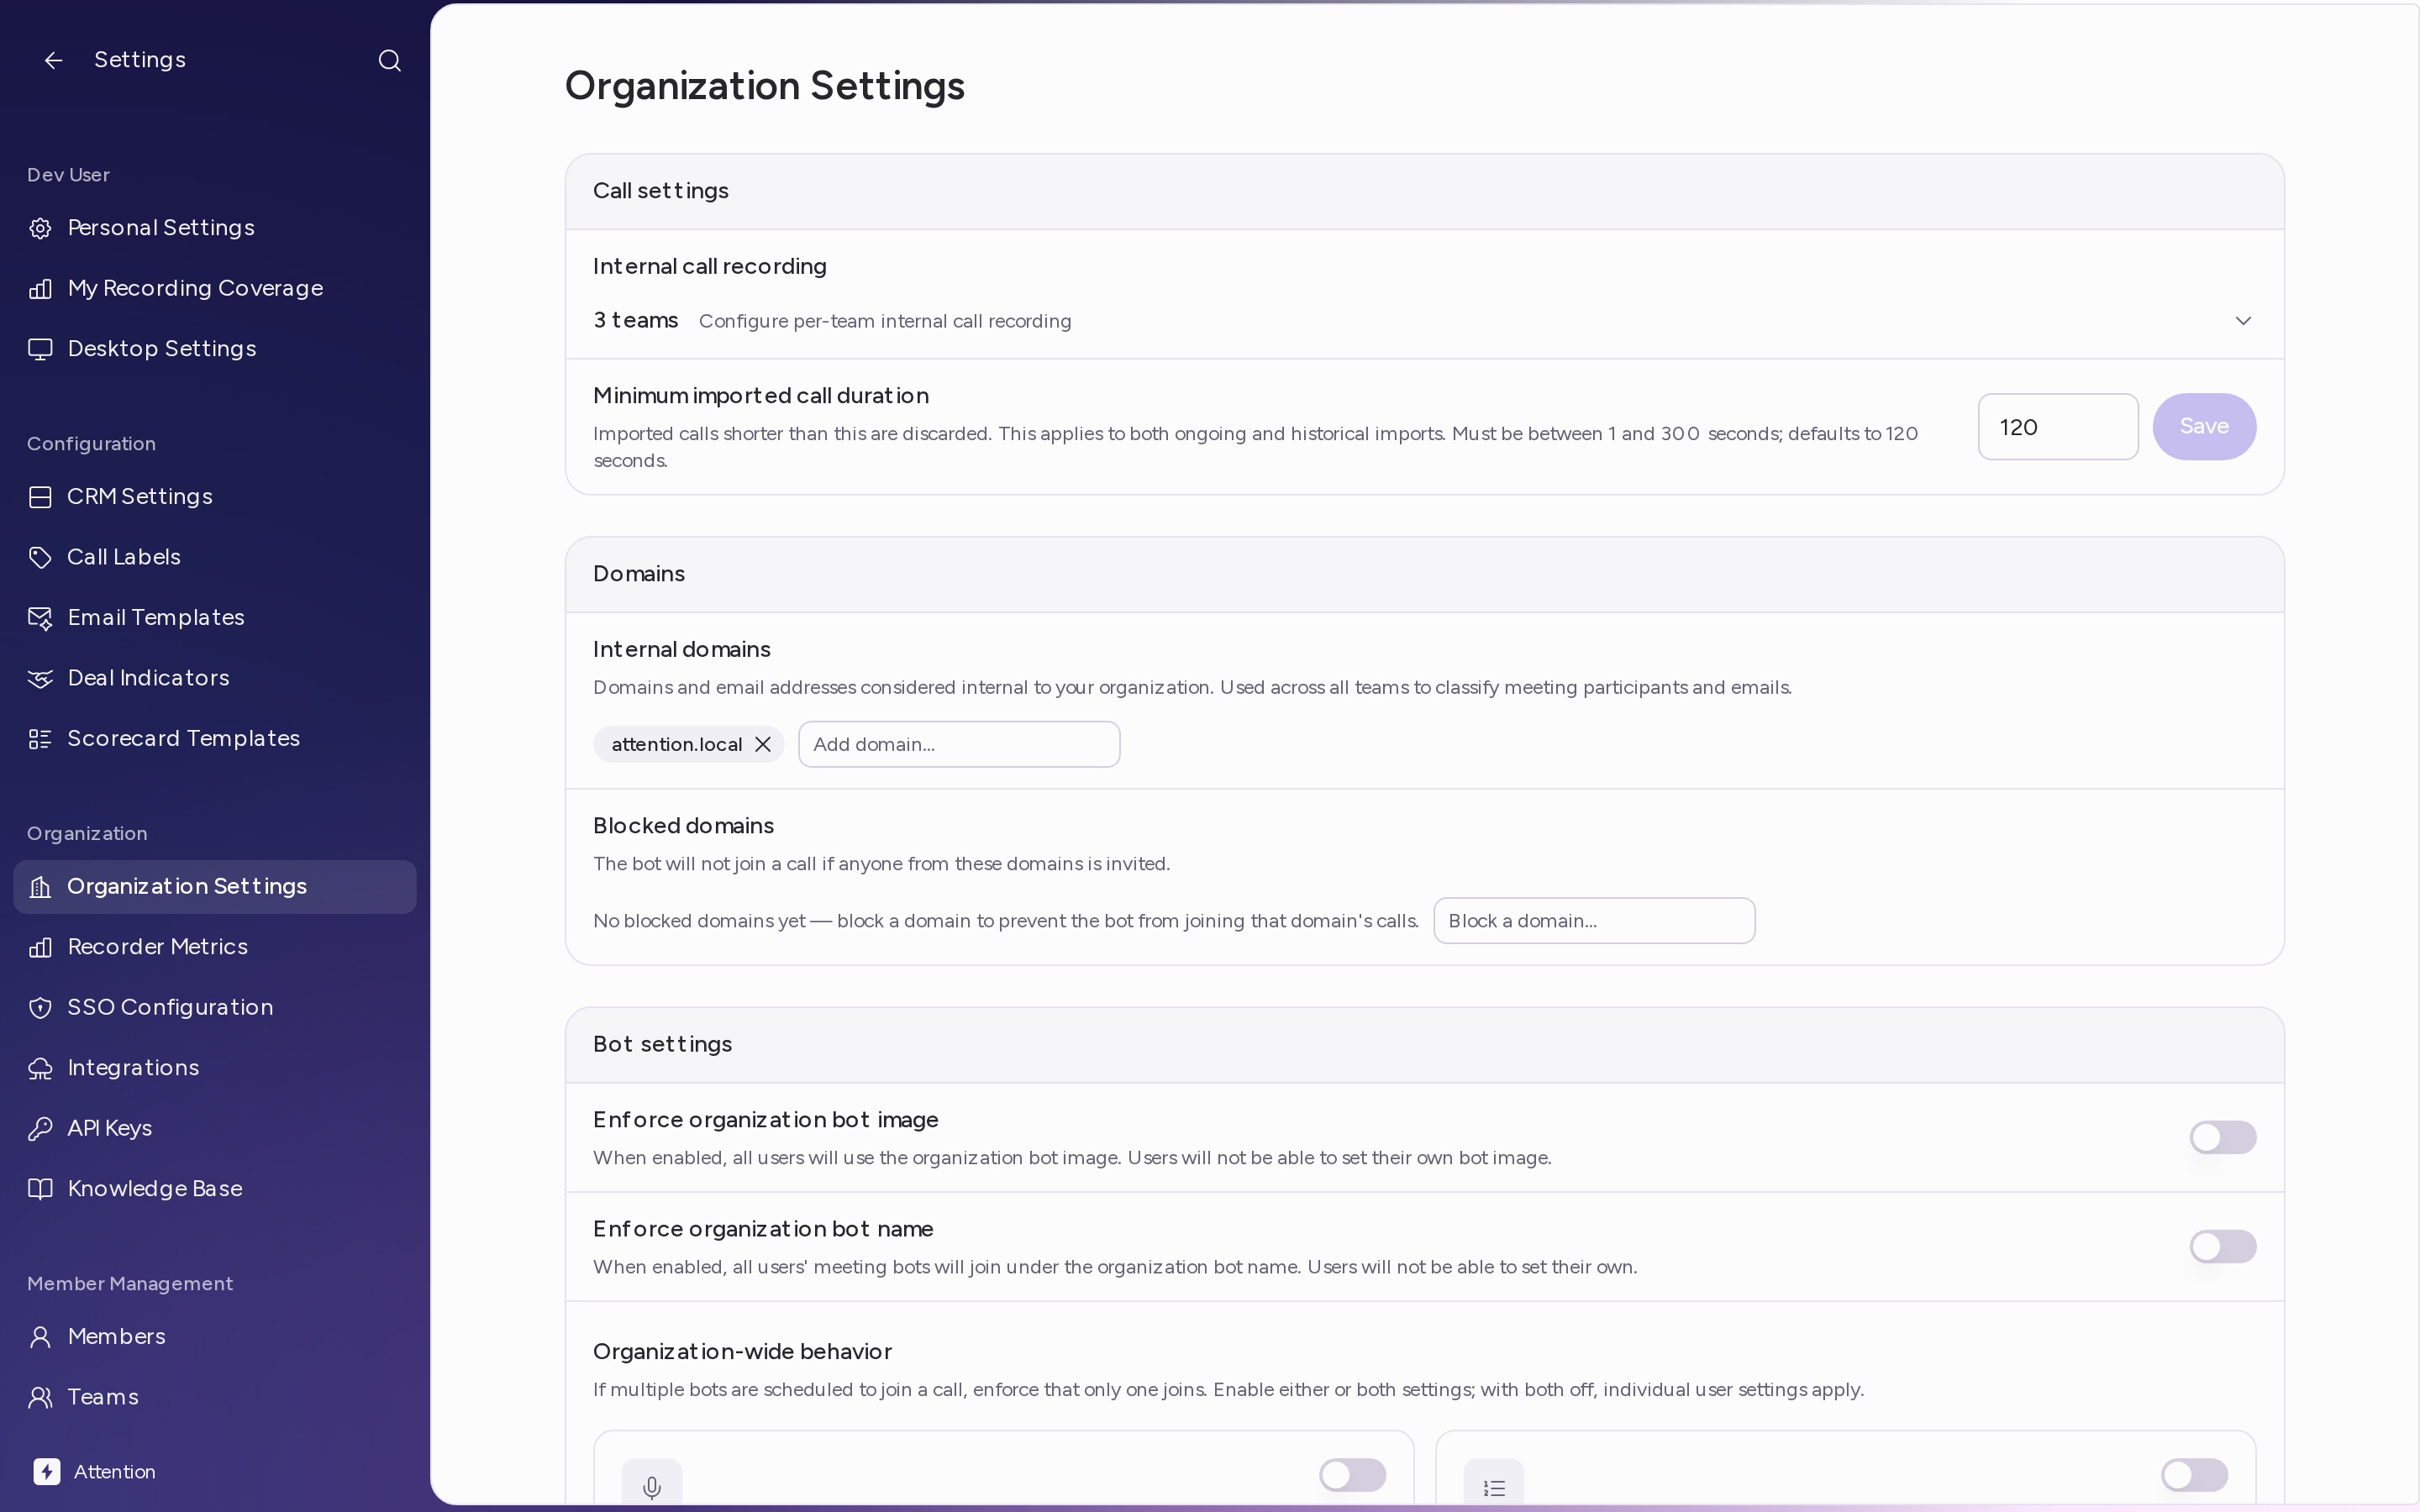Expand the 3 teams internal recording chevron

[2243, 321]
